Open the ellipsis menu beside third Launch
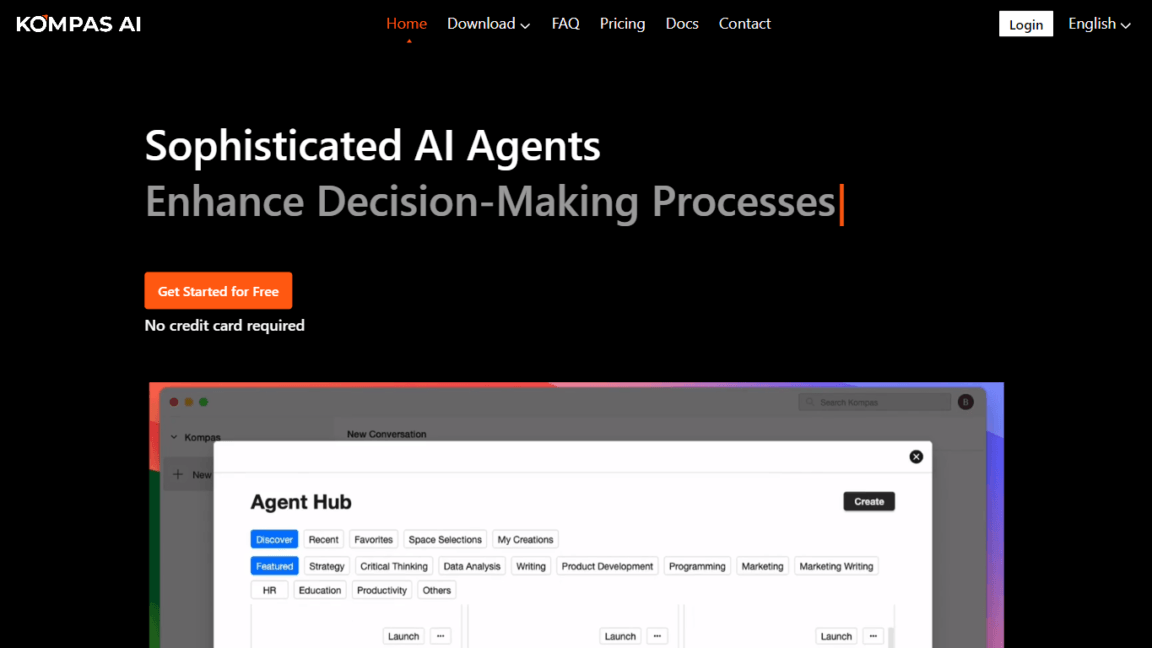Viewport: 1152px width, 648px height. (x=873, y=636)
